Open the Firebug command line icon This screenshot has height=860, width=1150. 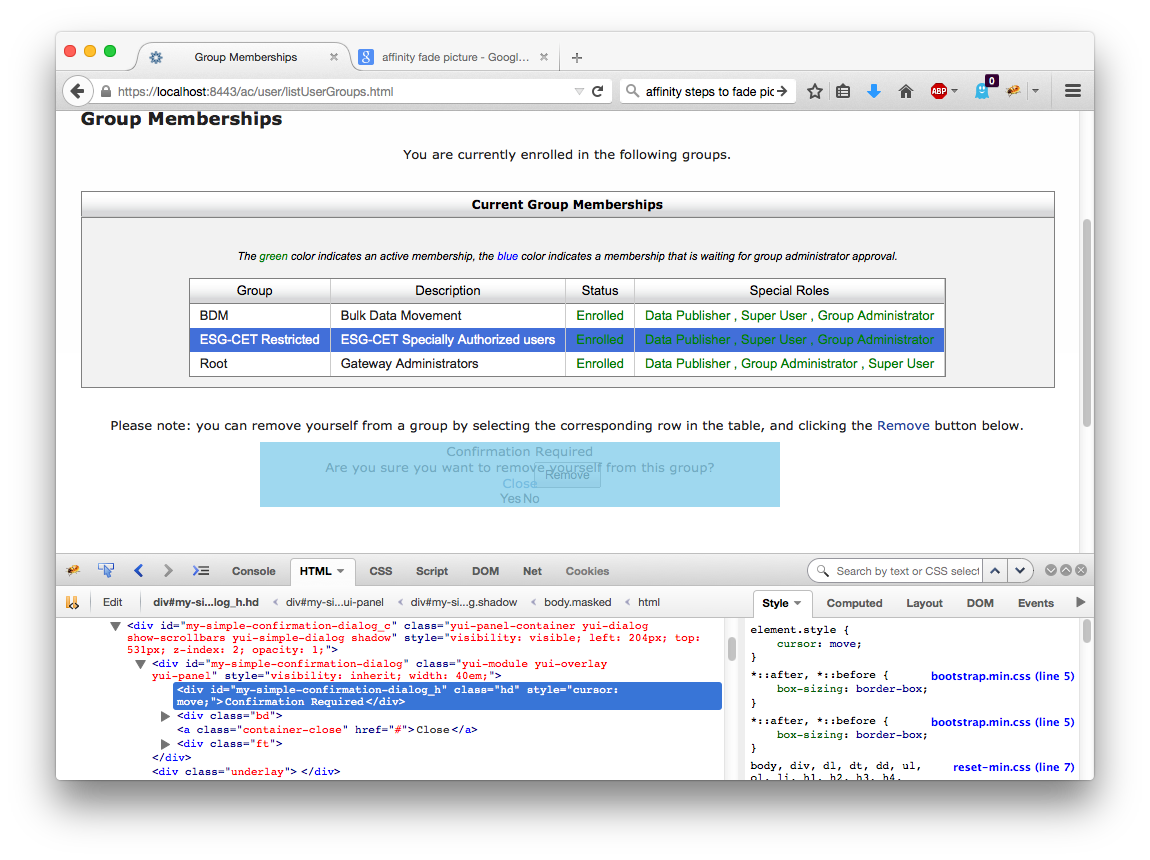click(x=200, y=571)
